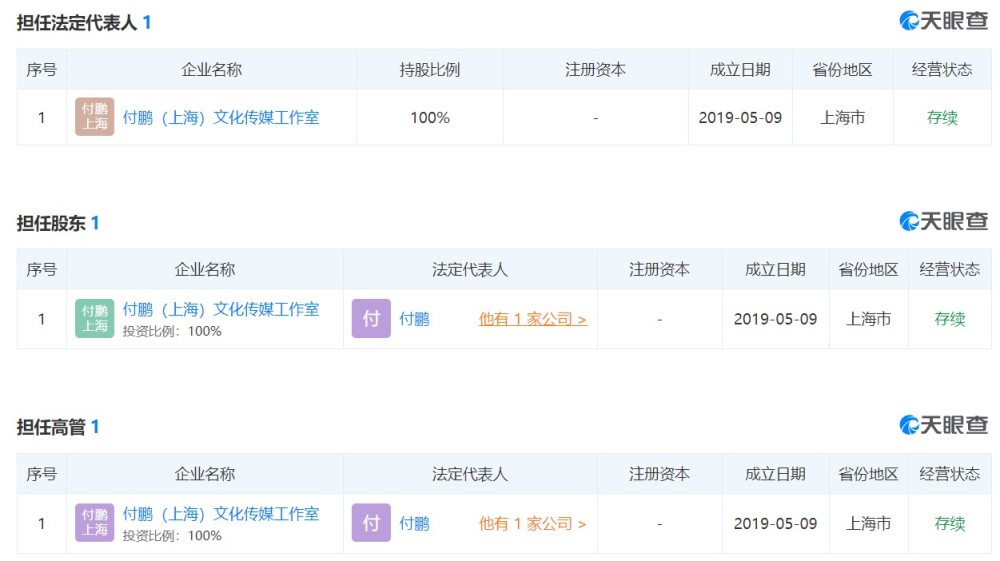Open 付鹏（上海）文化传媒工作室 link in 担任高管 table

coord(220,513)
